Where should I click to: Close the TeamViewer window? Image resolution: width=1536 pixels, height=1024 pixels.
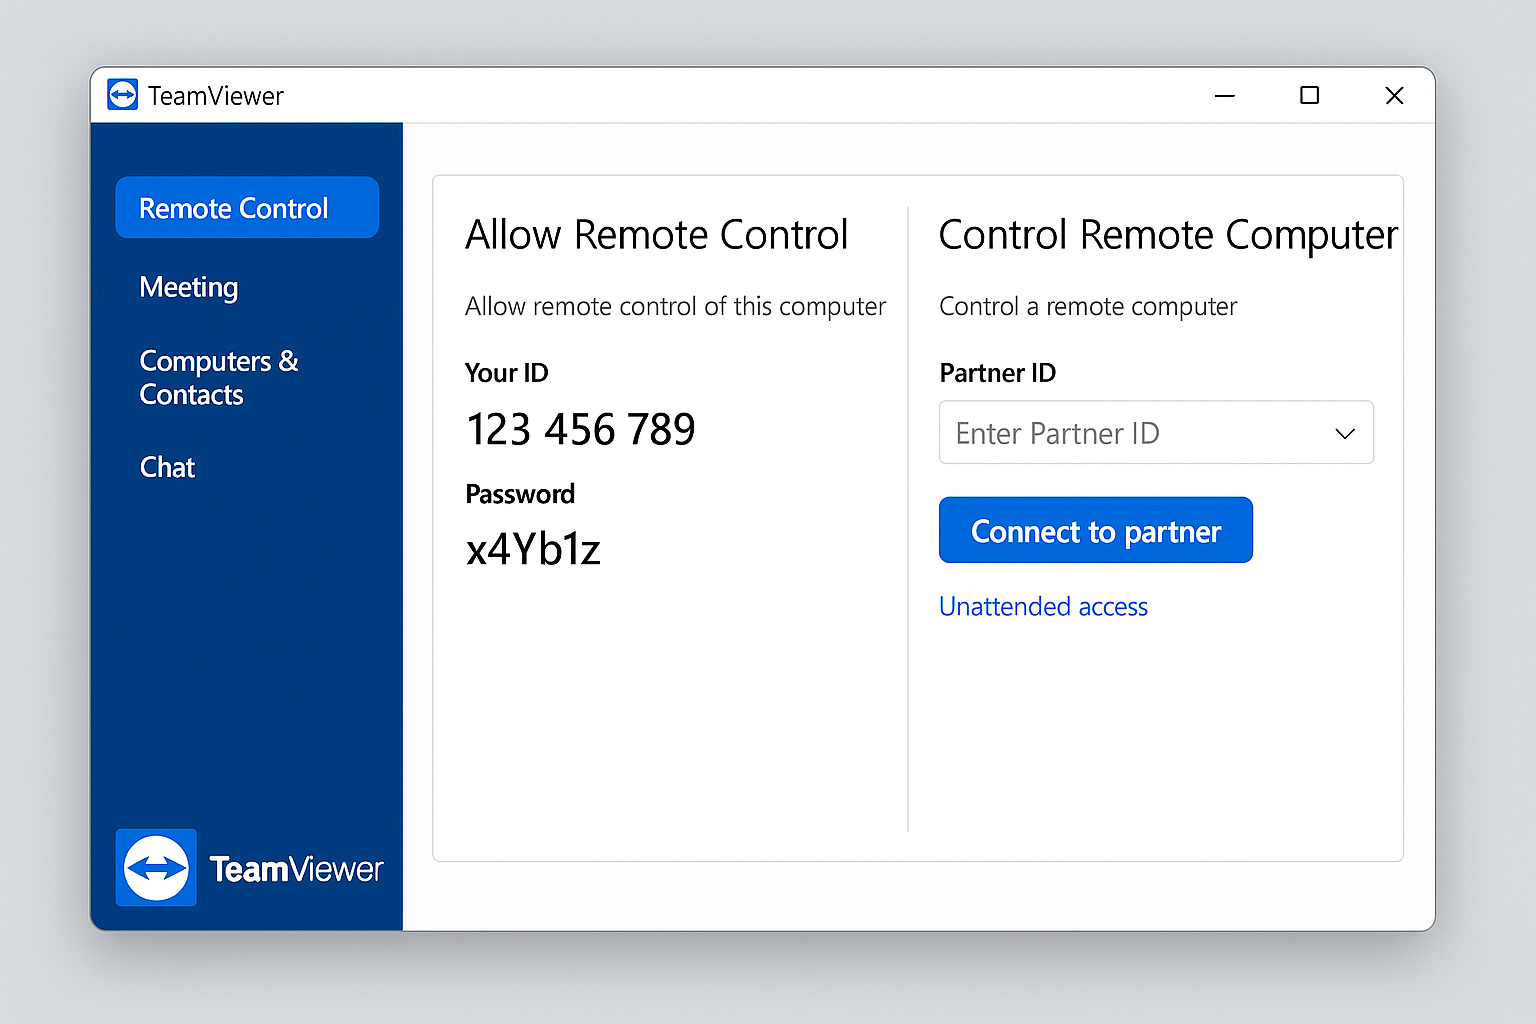[1394, 95]
